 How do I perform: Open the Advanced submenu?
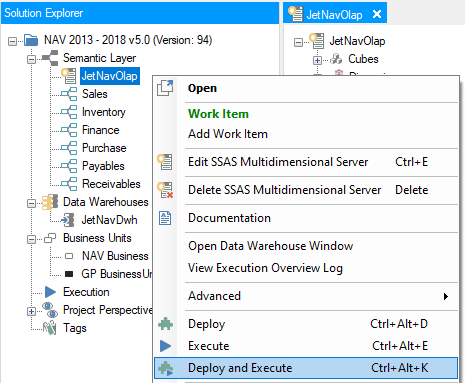point(306,296)
